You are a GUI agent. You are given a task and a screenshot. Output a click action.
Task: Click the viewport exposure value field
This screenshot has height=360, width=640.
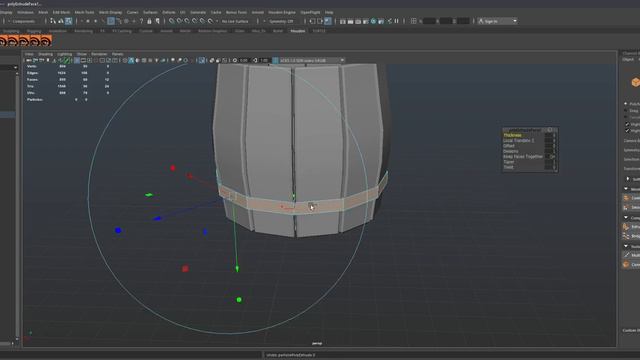(x=244, y=60)
